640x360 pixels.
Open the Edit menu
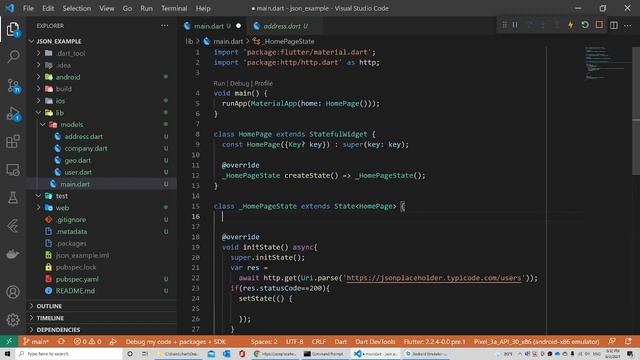(48, 8)
